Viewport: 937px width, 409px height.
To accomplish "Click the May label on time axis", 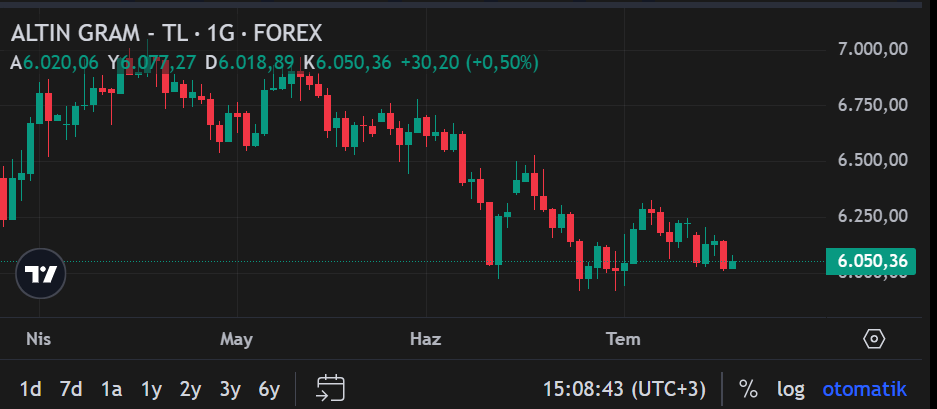I will click(x=236, y=339).
